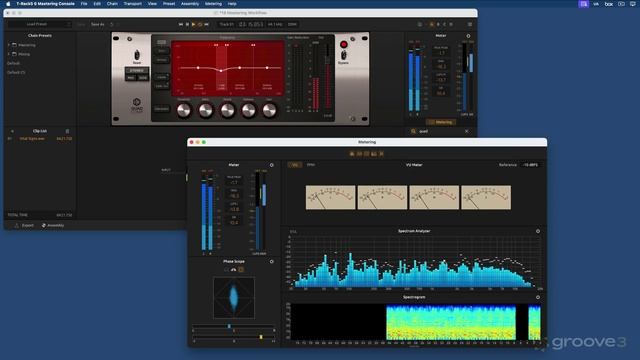Open the Assembly menu

coord(190,4)
